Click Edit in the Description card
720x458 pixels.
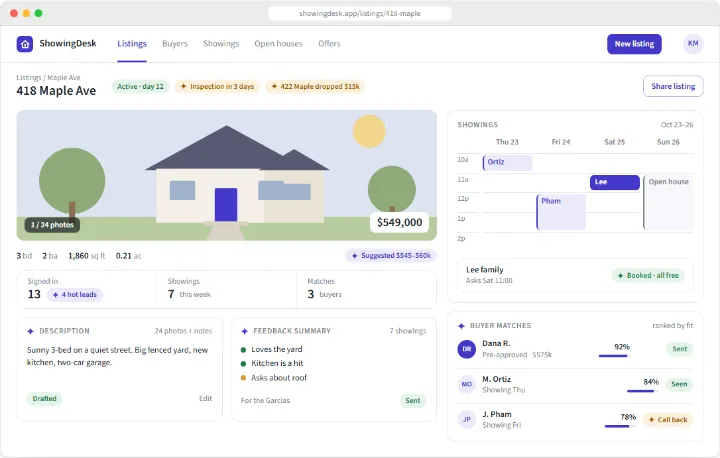click(x=206, y=398)
